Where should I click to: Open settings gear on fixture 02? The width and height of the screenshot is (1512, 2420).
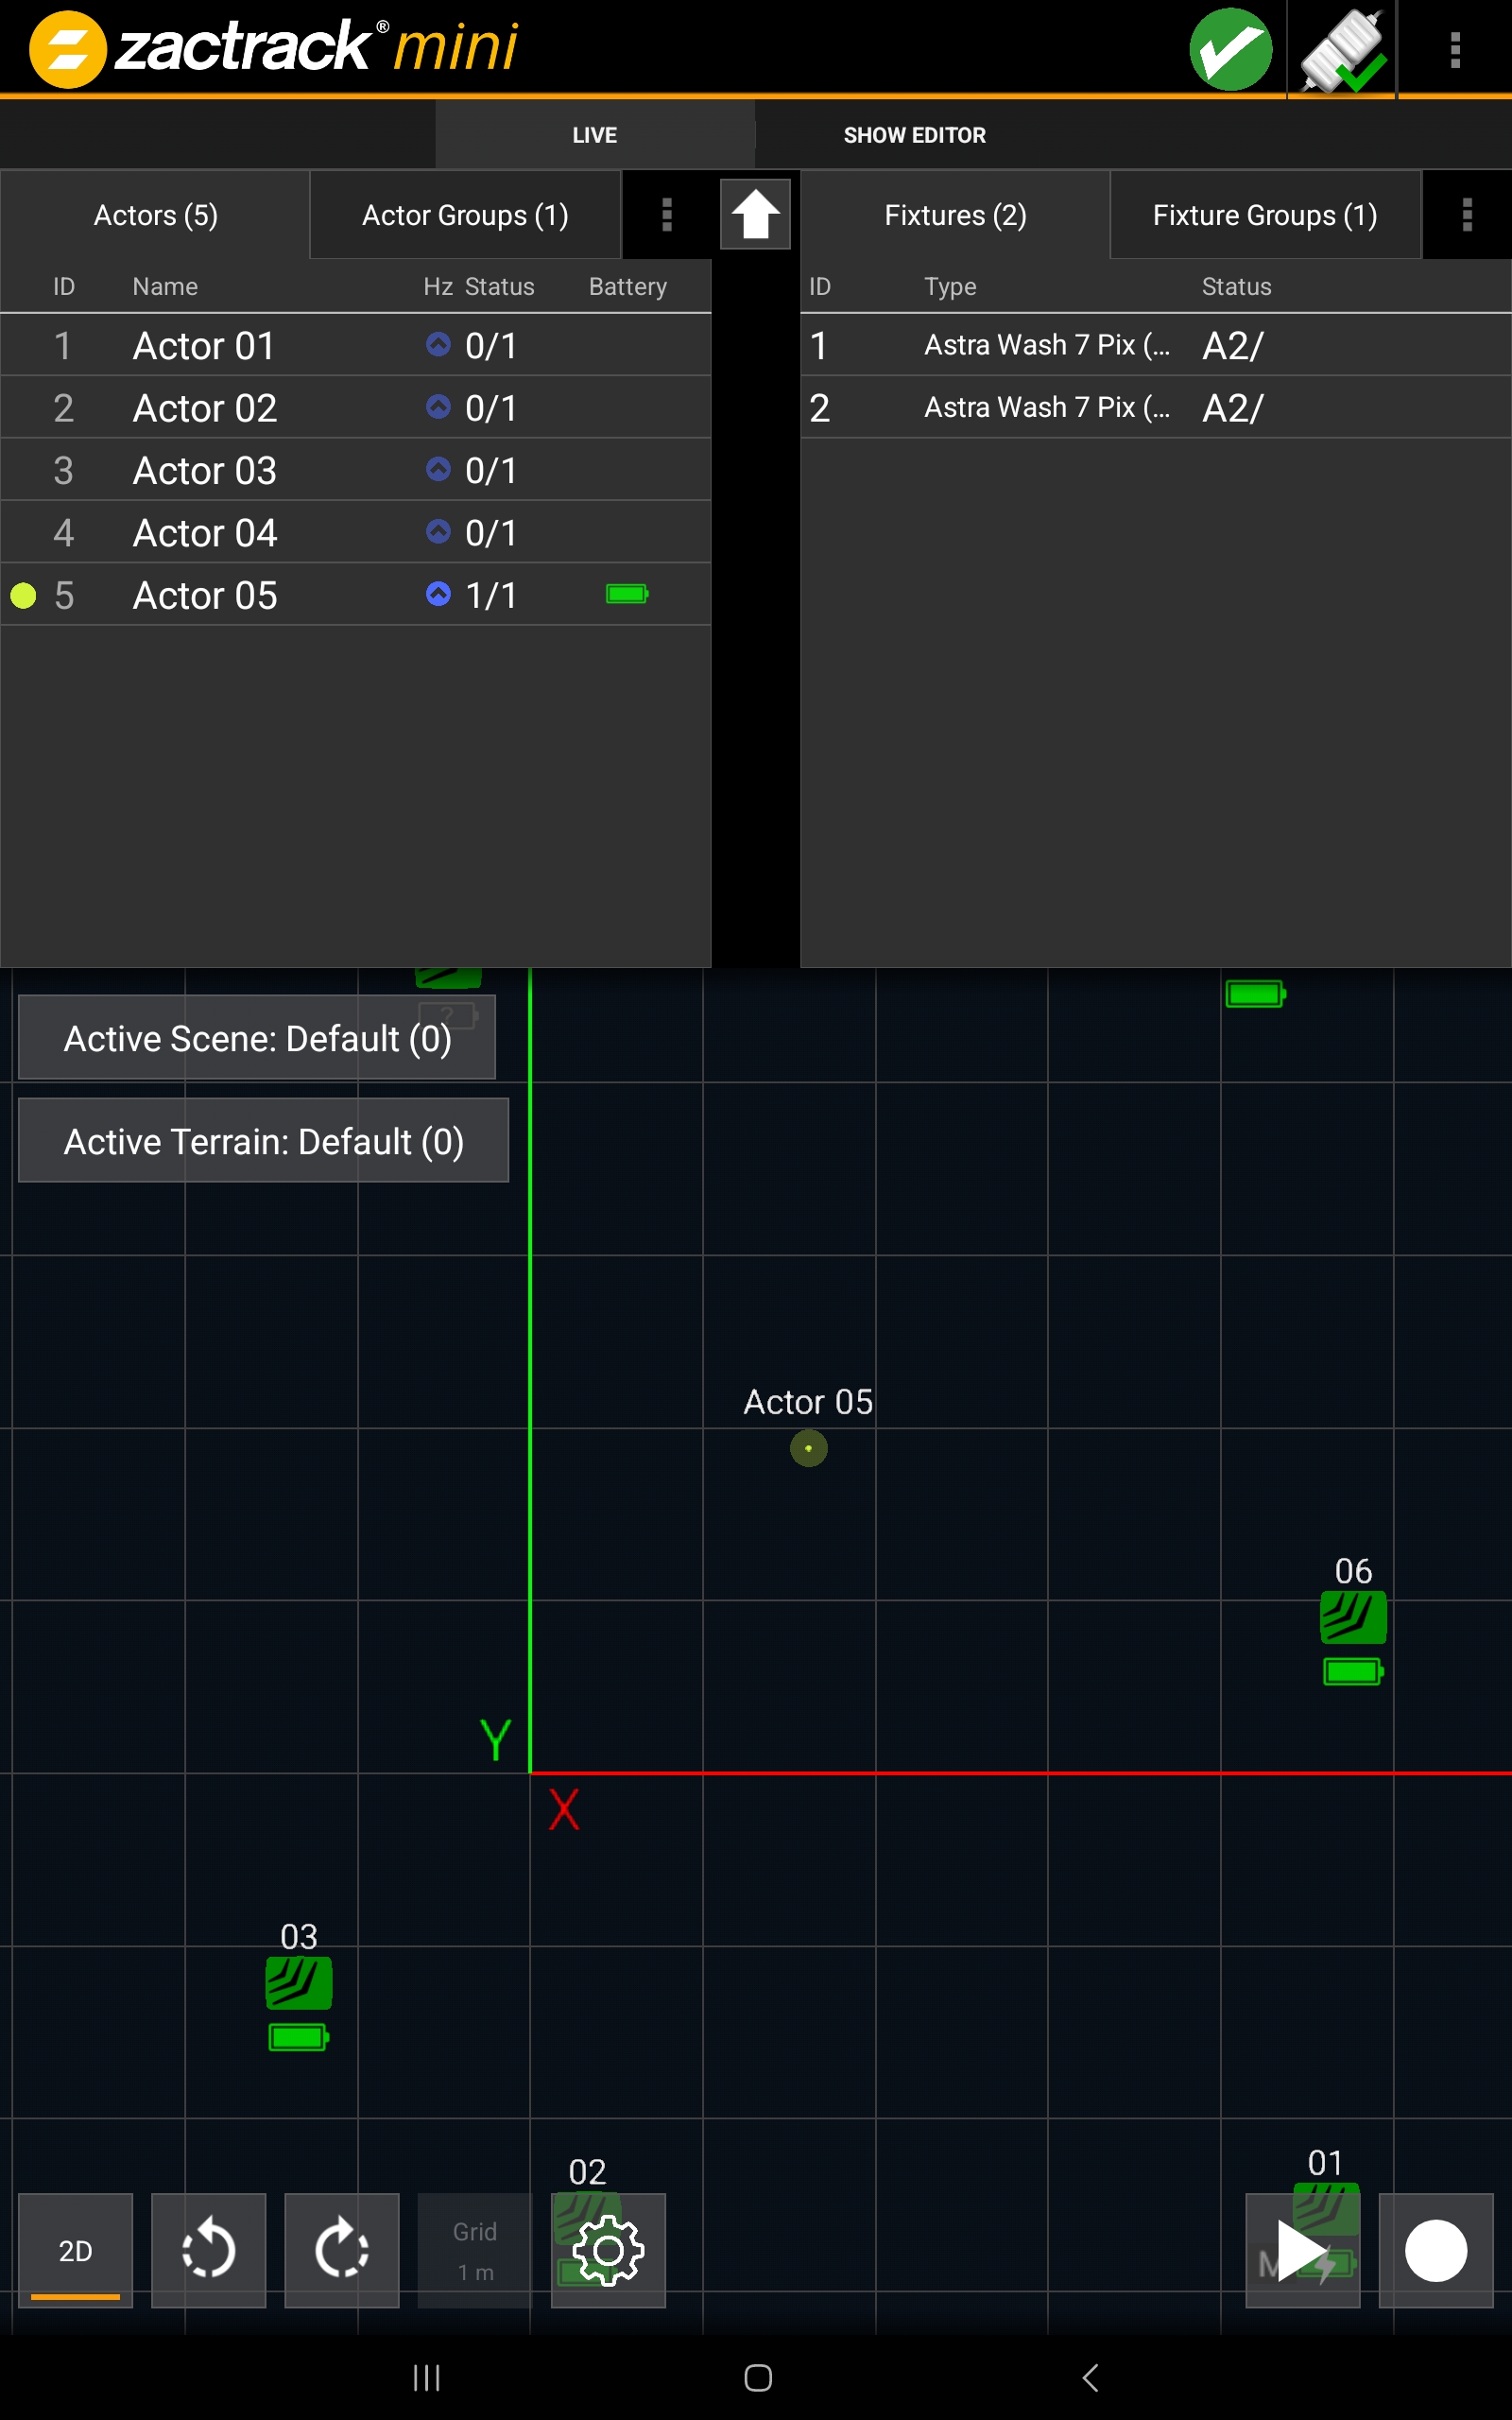click(x=607, y=2251)
